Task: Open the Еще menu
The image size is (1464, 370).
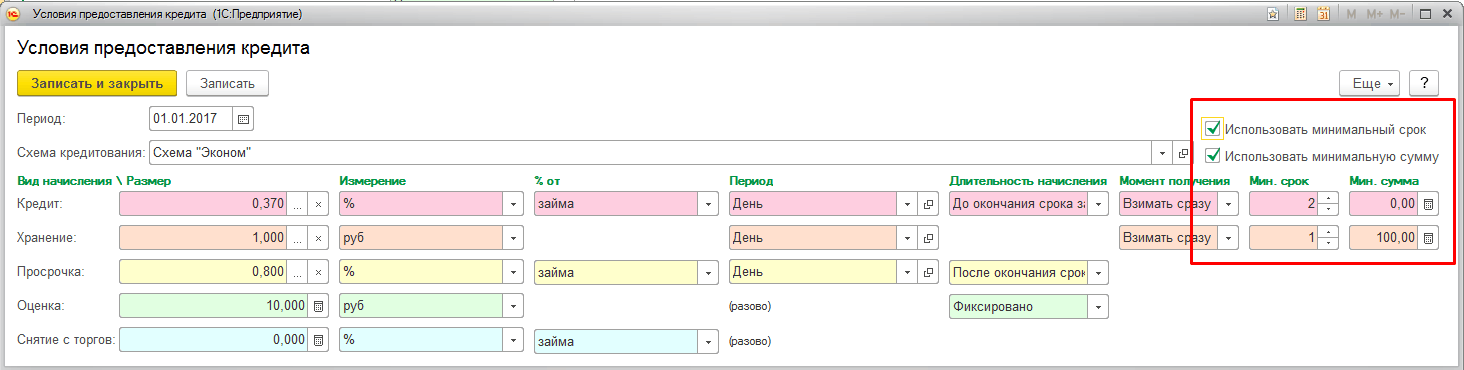Action: [1369, 83]
